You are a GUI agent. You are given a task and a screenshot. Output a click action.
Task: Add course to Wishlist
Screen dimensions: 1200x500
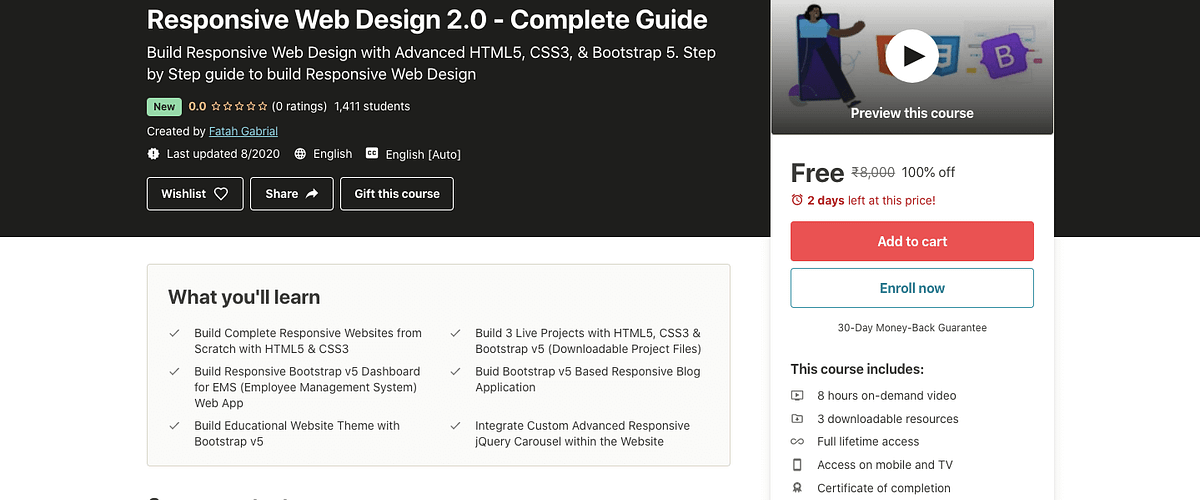[195, 194]
